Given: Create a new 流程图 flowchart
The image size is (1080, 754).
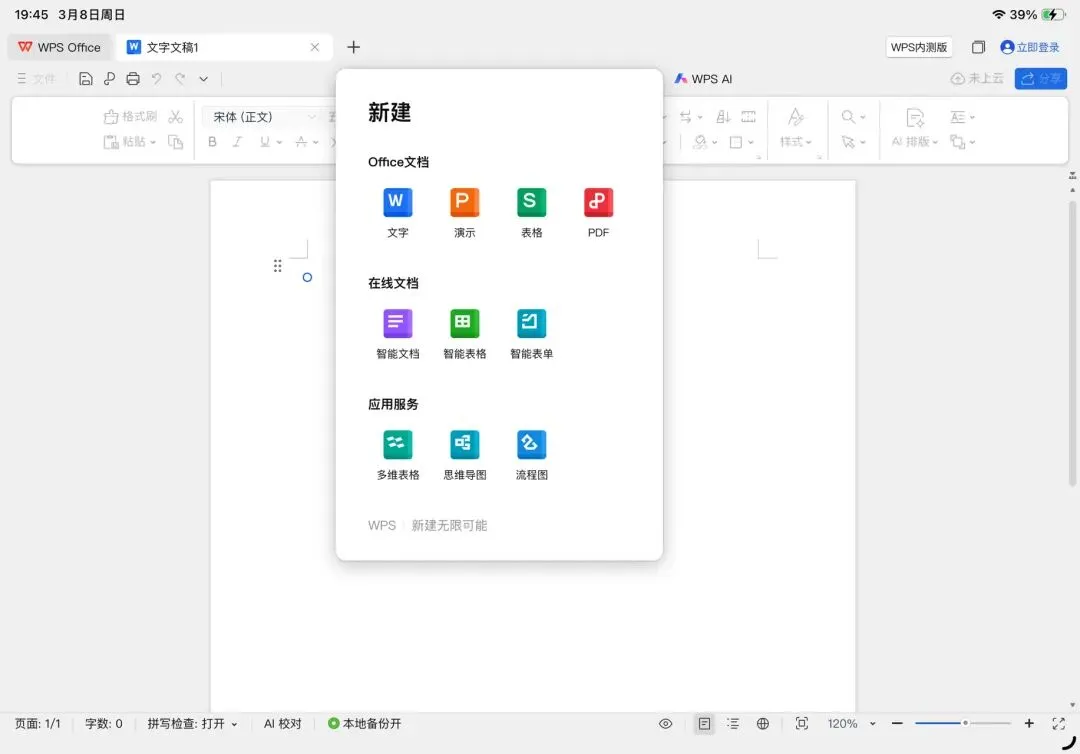Looking at the screenshot, I should [x=531, y=455].
